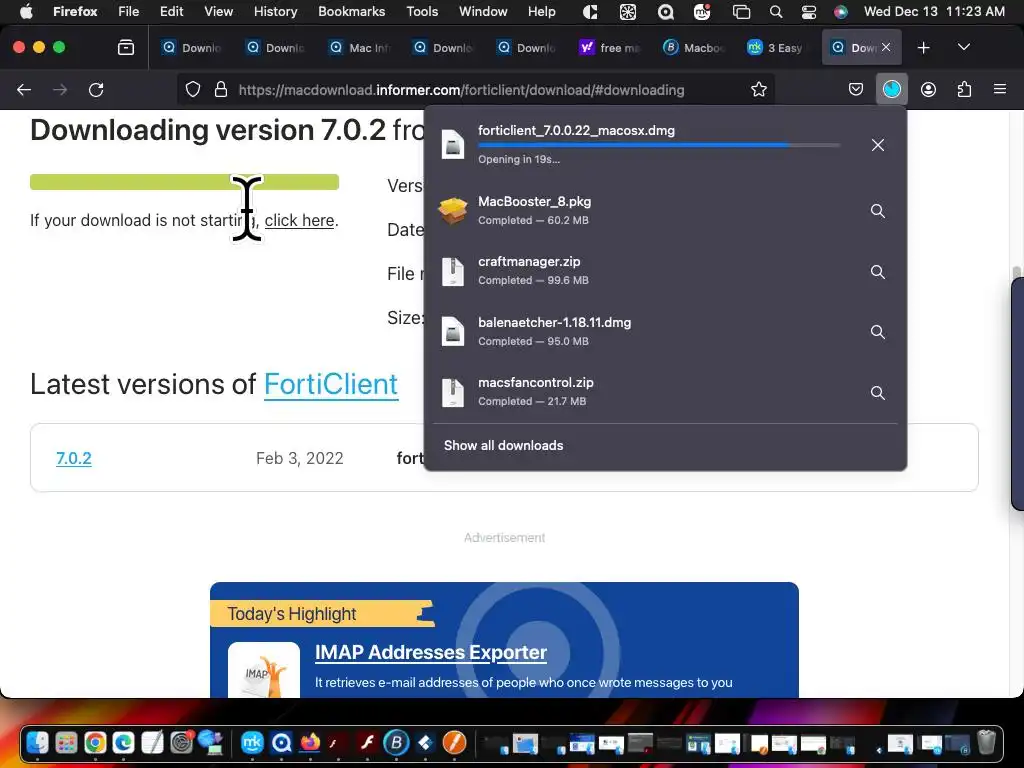Image resolution: width=1024 pixels, height=768 pixels.
Task: Open Finder from the Dock
Action: pos(37,743)
